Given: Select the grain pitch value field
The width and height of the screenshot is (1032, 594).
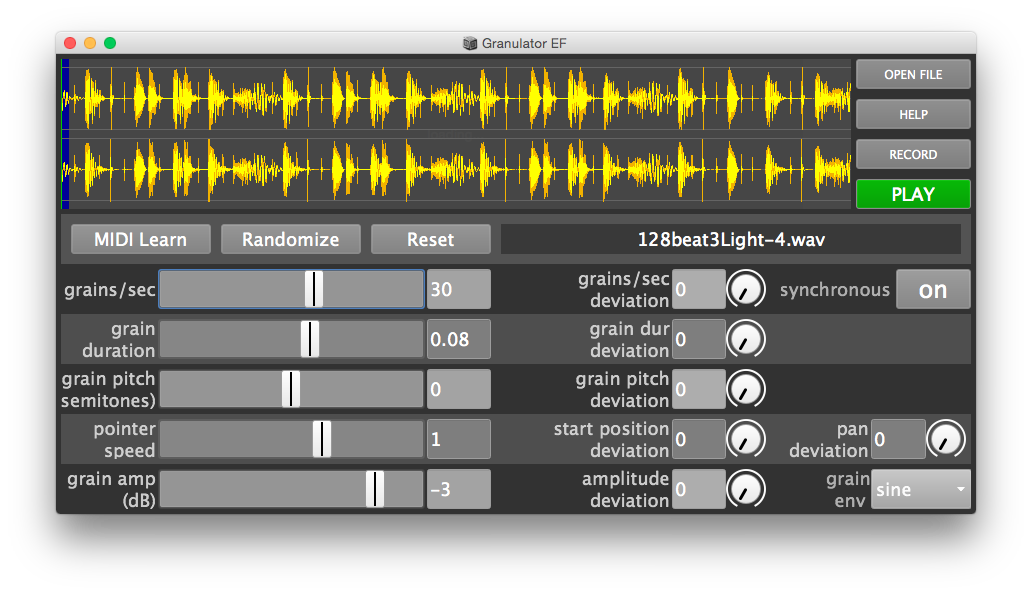Looking at the screenshot, I should (x=459, y=389).
